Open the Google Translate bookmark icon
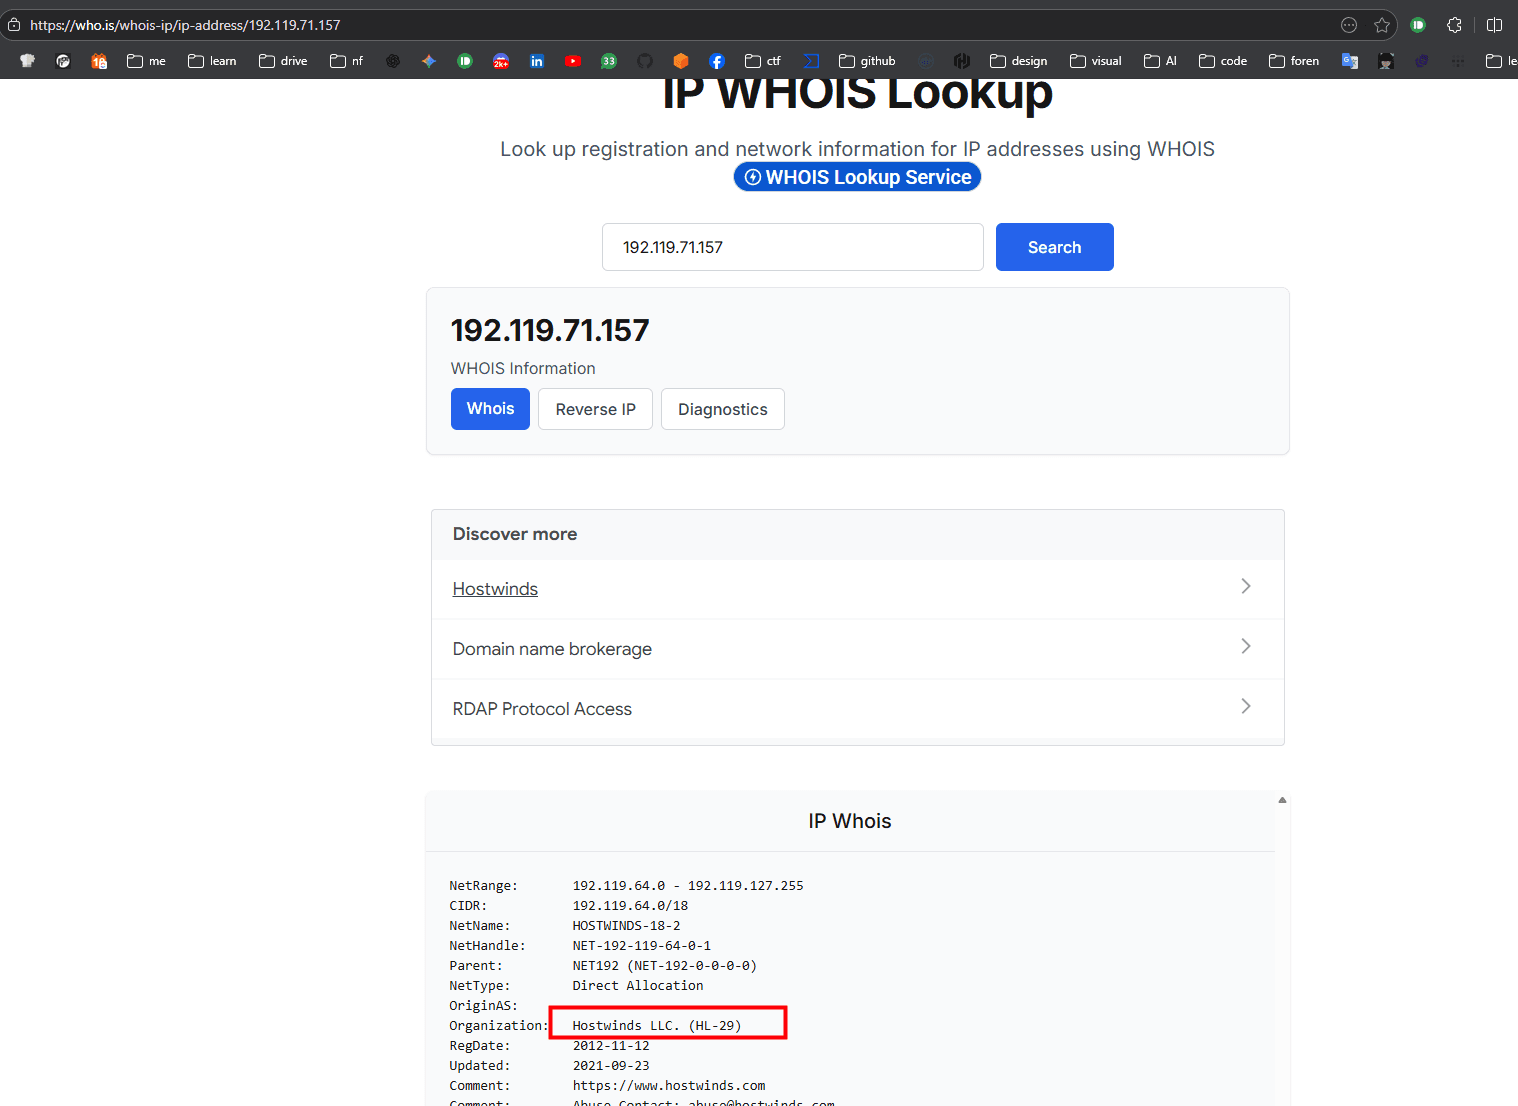This screenshot has width=1518, height=1106. (x=1350, y=61)
